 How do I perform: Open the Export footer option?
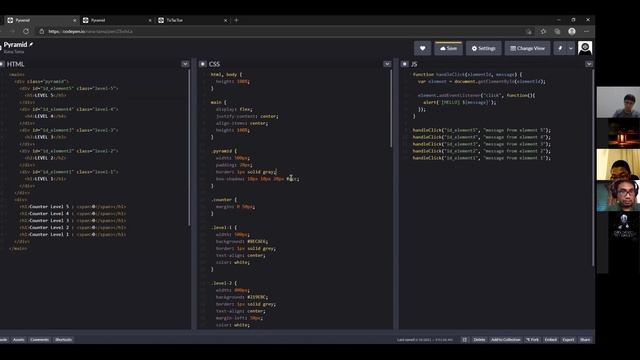click(568, 340)
